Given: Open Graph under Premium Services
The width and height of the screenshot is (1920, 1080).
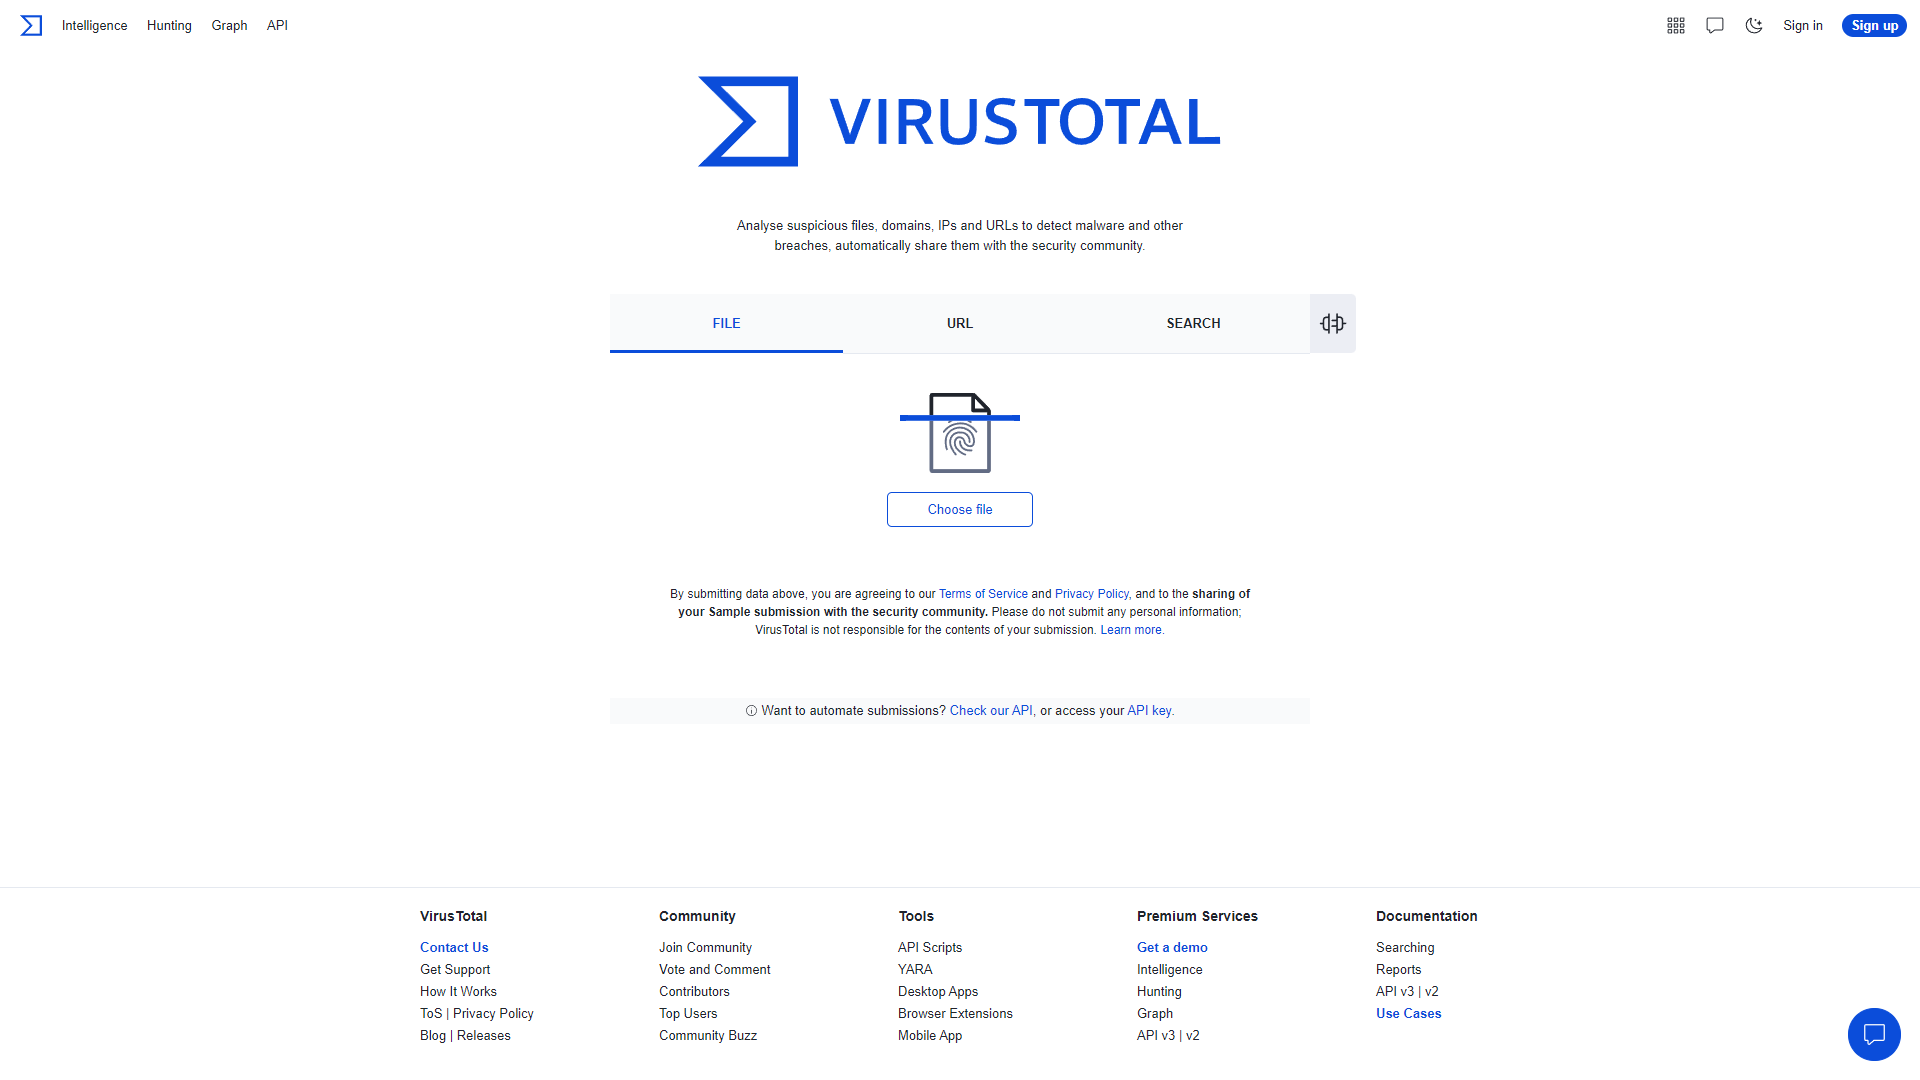Looking at the screenshot, I should [x=1155, y=1013].
